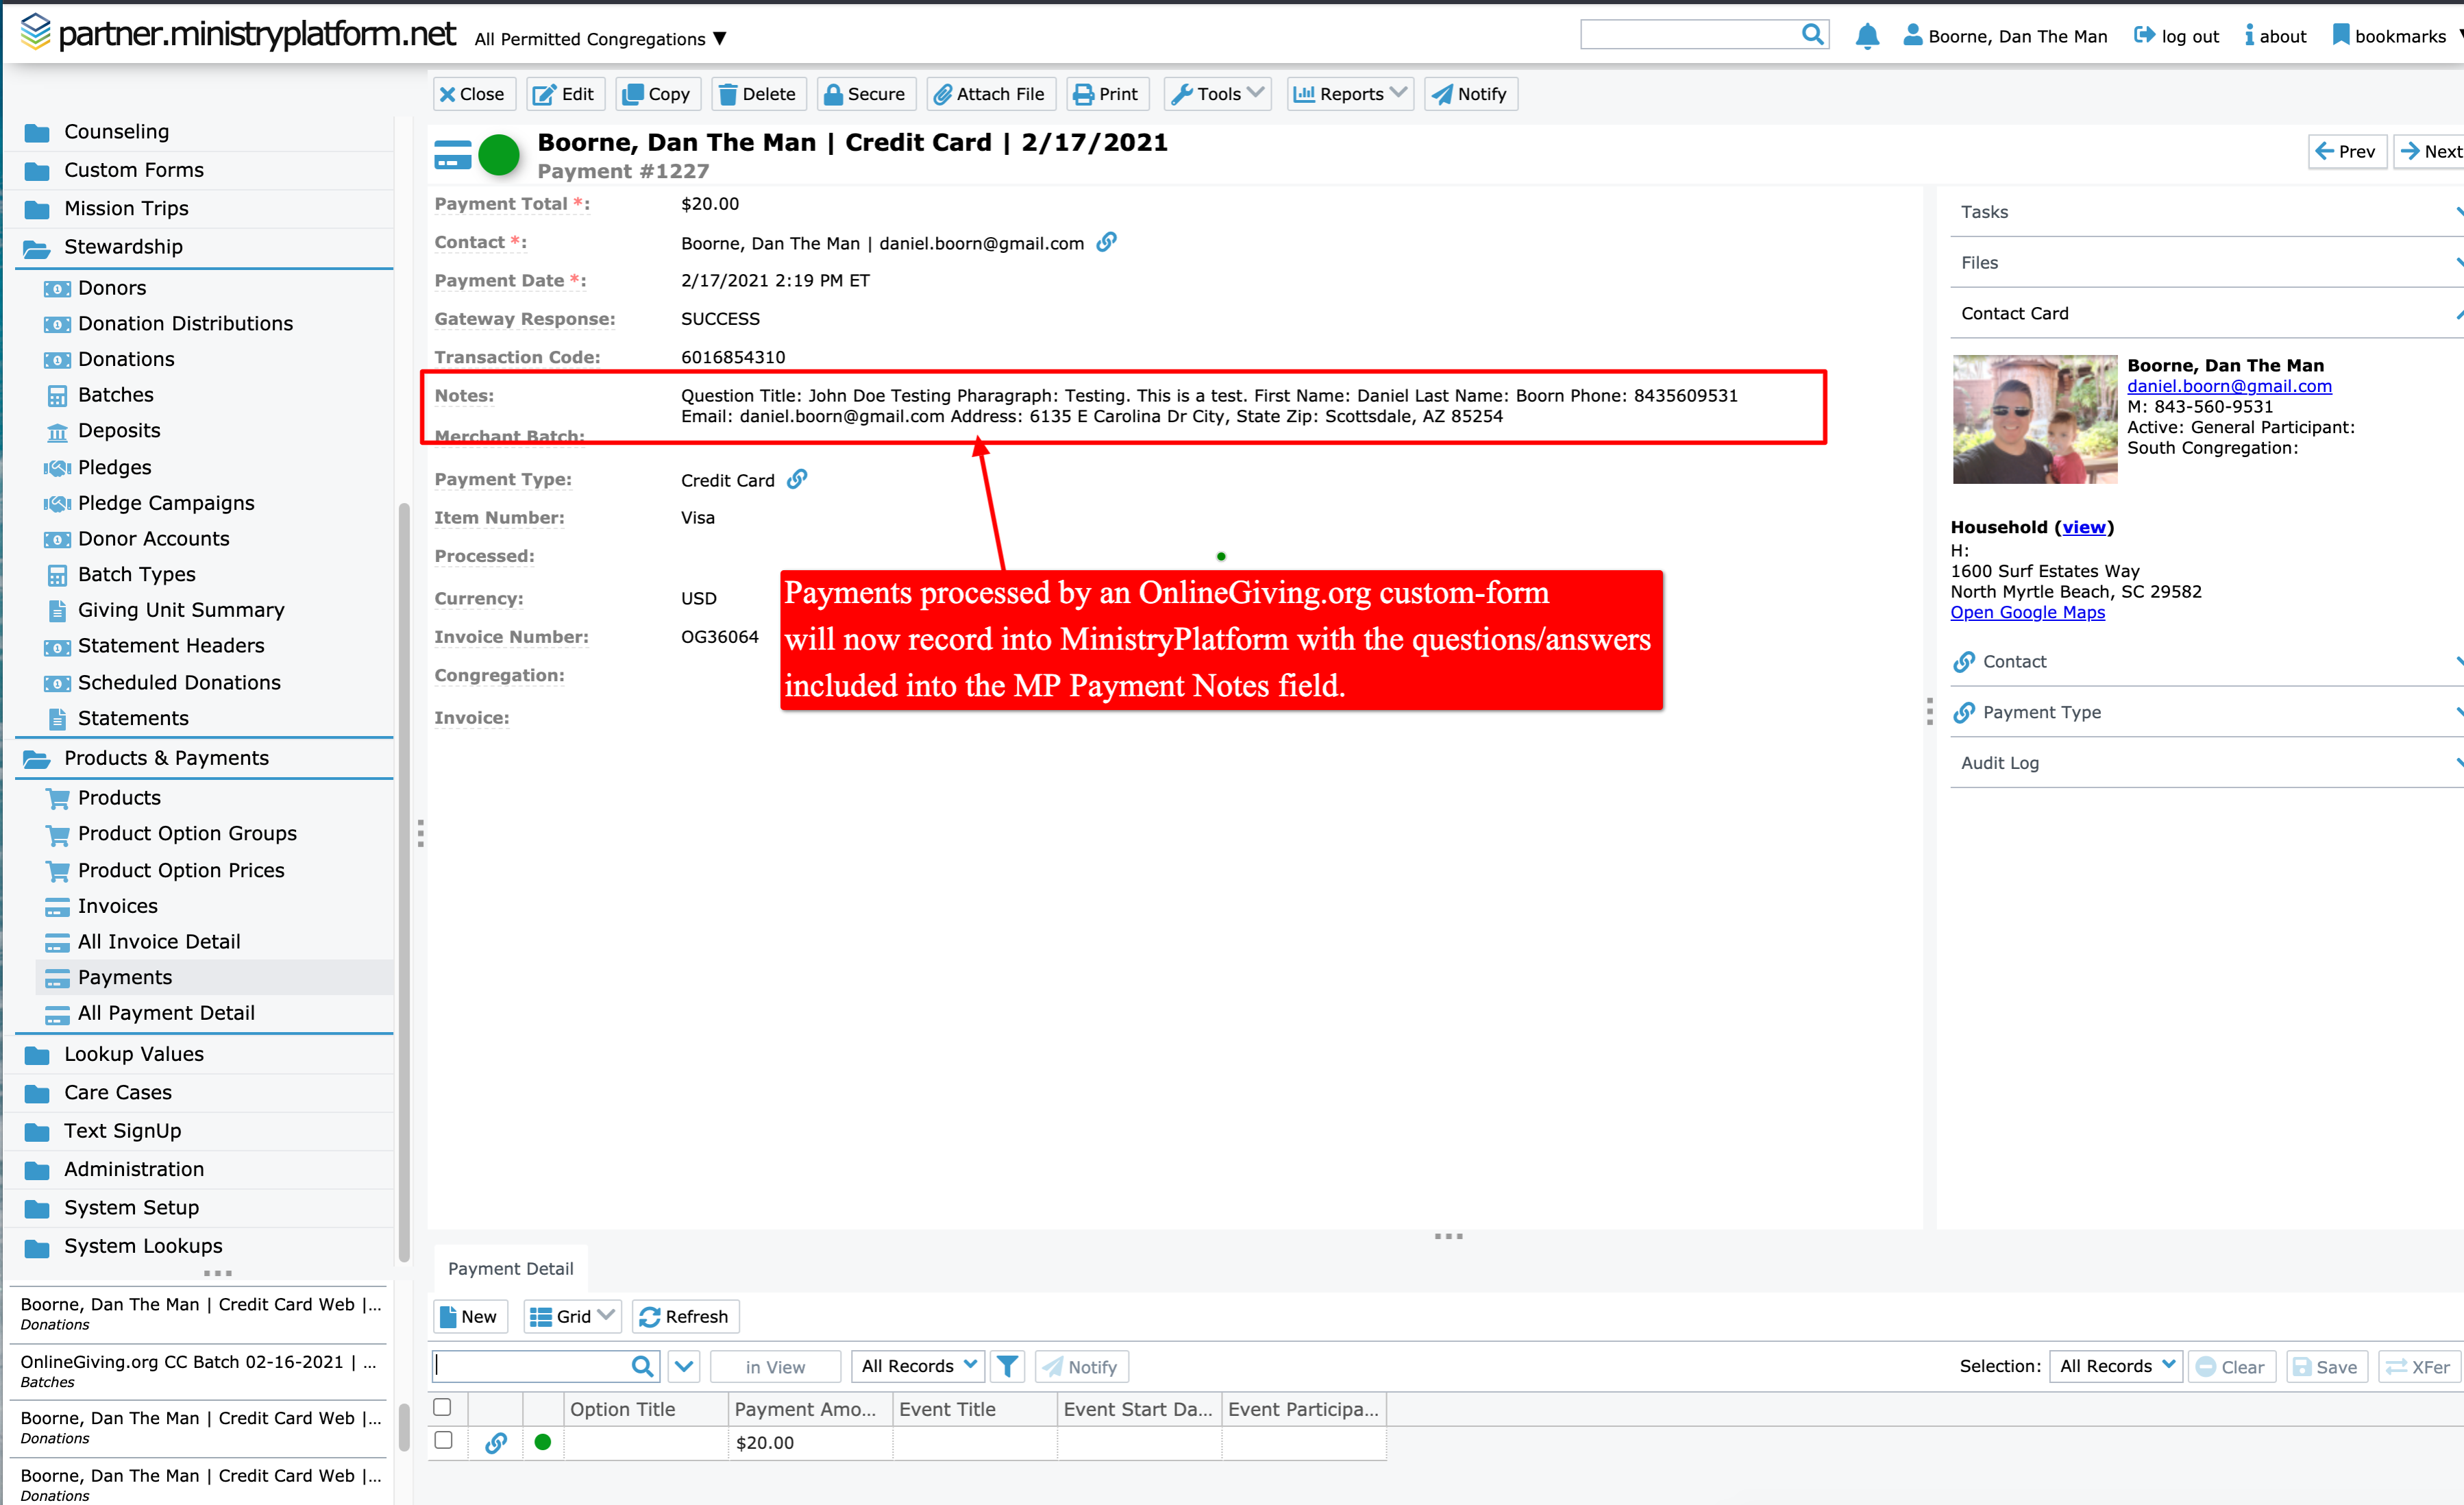Open the Tools dropdown menu
The image size is (2464, 1505).
pos(1217,94)
